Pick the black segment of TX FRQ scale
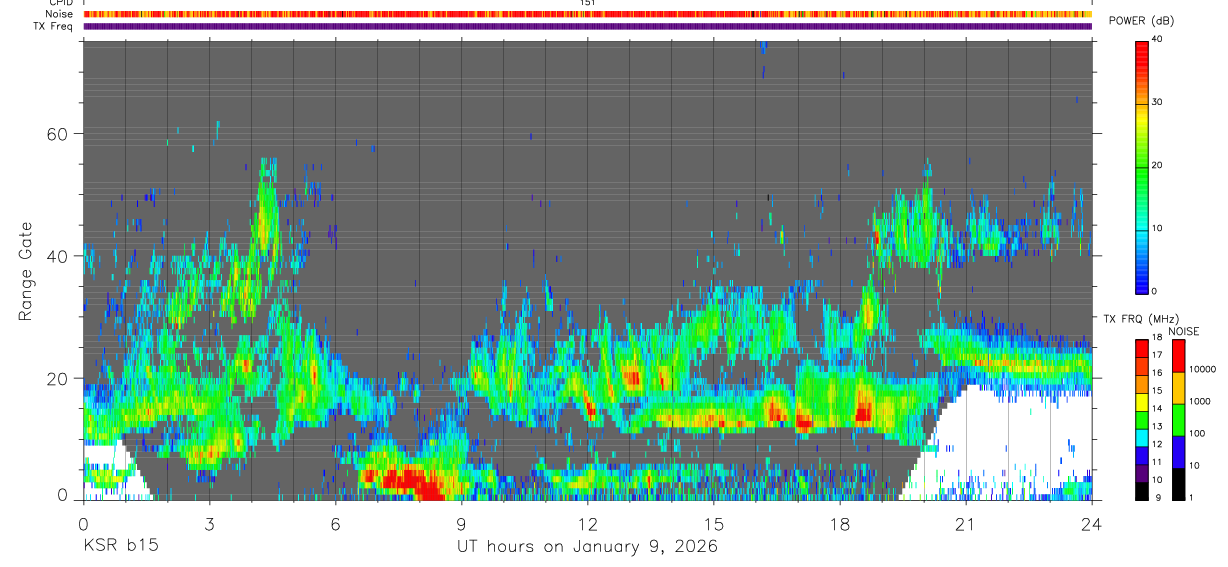Screen dimensions: 1228x567 1142,491
